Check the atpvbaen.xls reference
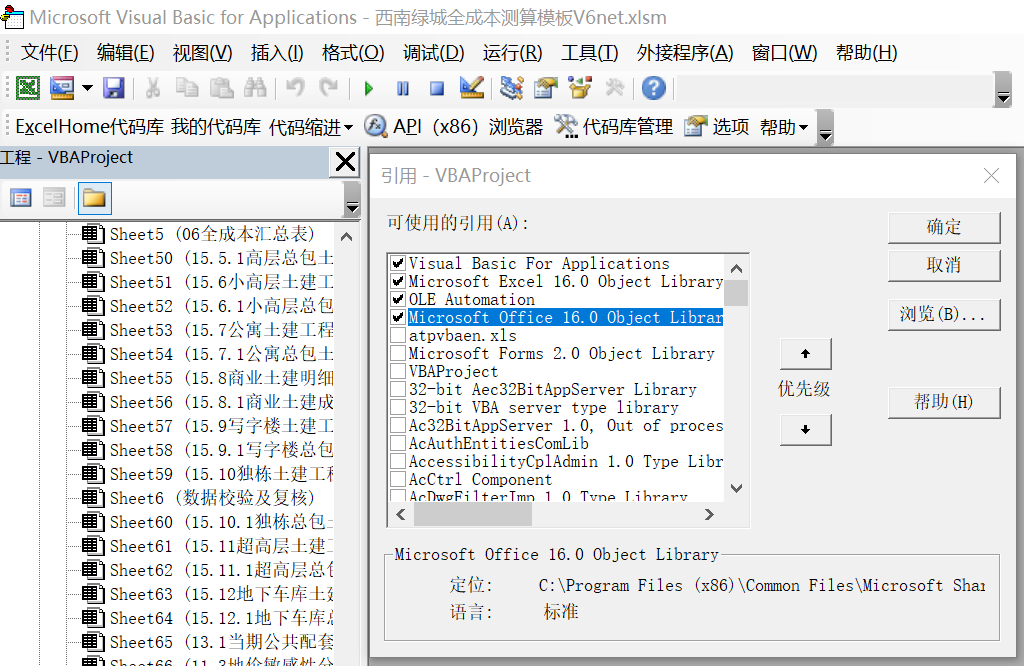The height and width of the screenshot is (666, 1024). pyautogui.click(x=397, y=335)
